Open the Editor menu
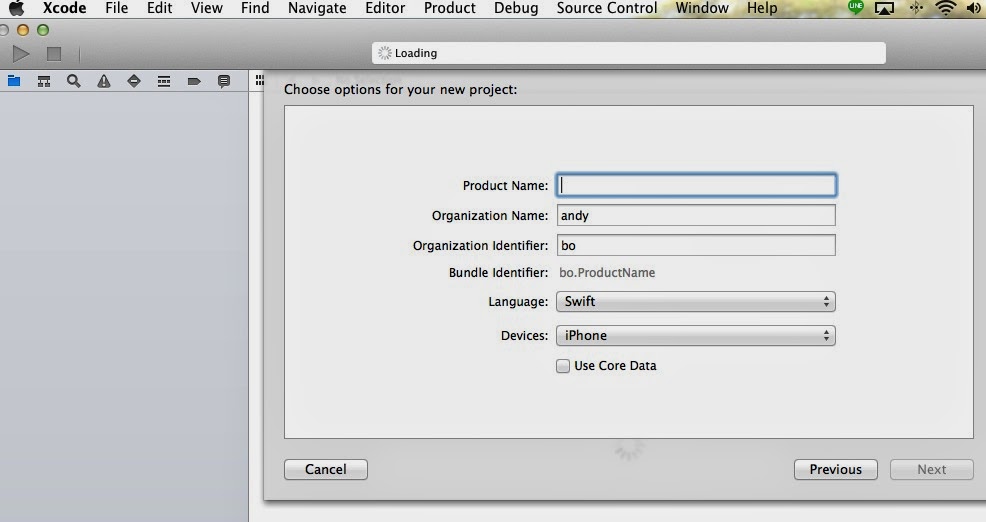Viewport: 986px width, 522px height. coord(385,8)
